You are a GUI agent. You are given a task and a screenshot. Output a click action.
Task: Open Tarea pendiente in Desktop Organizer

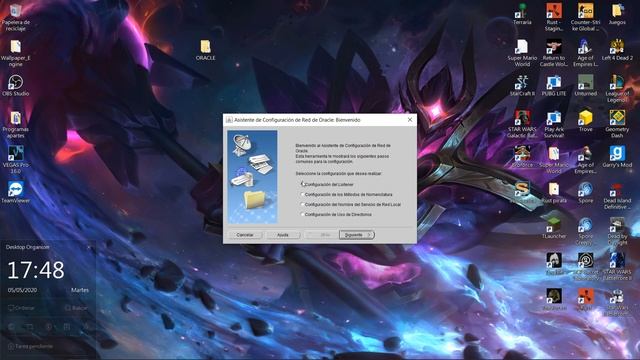coord(30,346)
